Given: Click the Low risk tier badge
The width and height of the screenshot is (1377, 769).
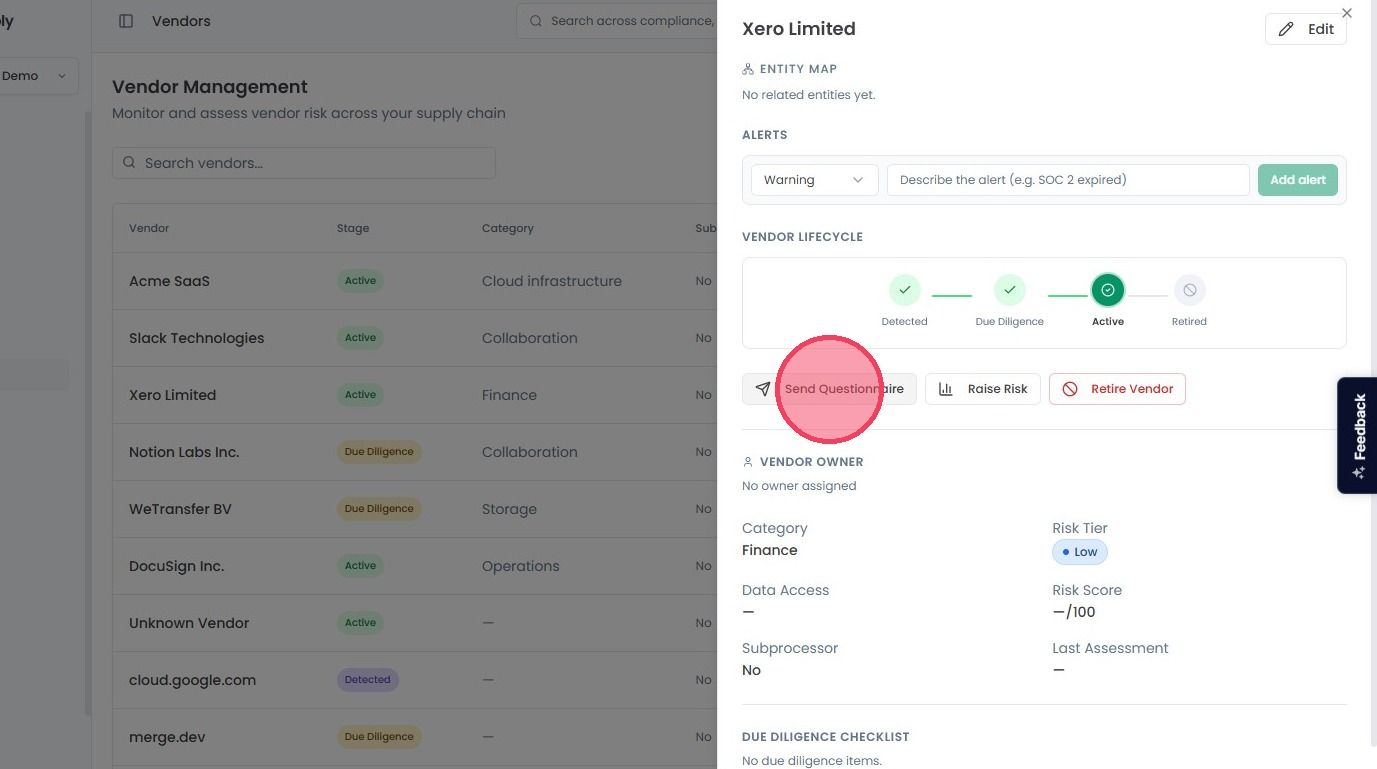Looking at the screenshot, I should [1080, 552].
